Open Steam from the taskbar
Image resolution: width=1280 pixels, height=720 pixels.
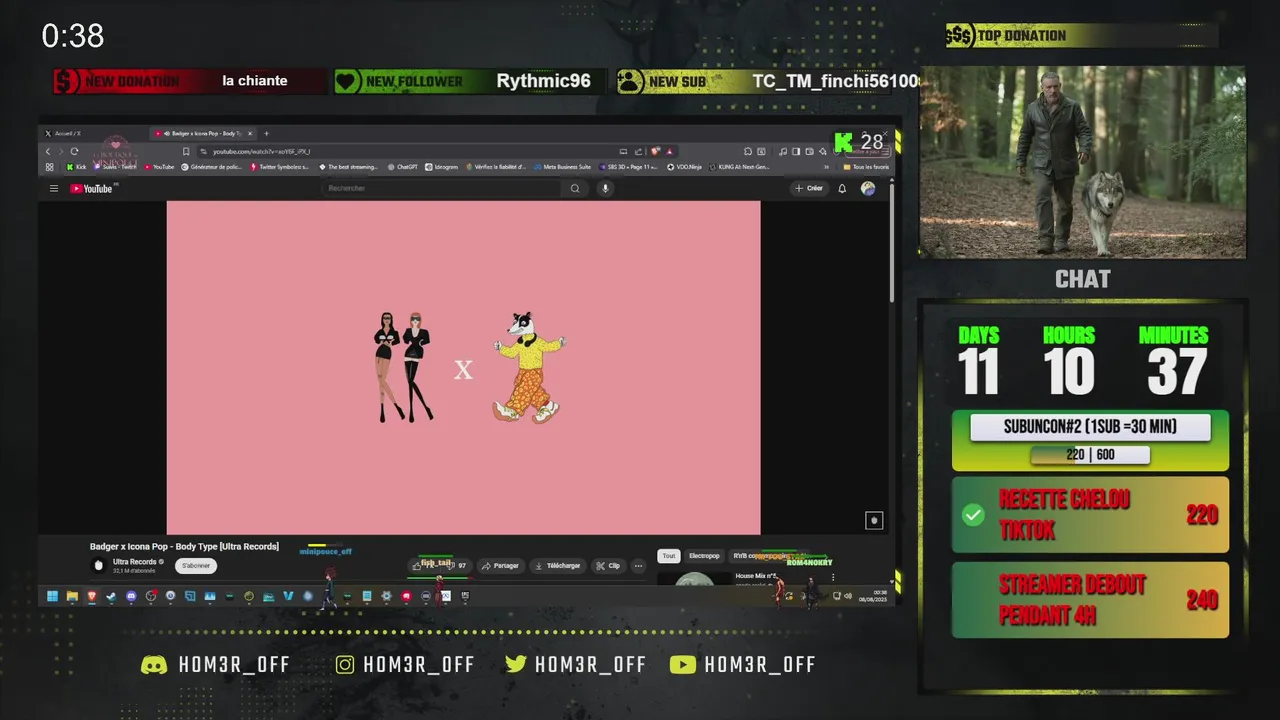point(111,596)
